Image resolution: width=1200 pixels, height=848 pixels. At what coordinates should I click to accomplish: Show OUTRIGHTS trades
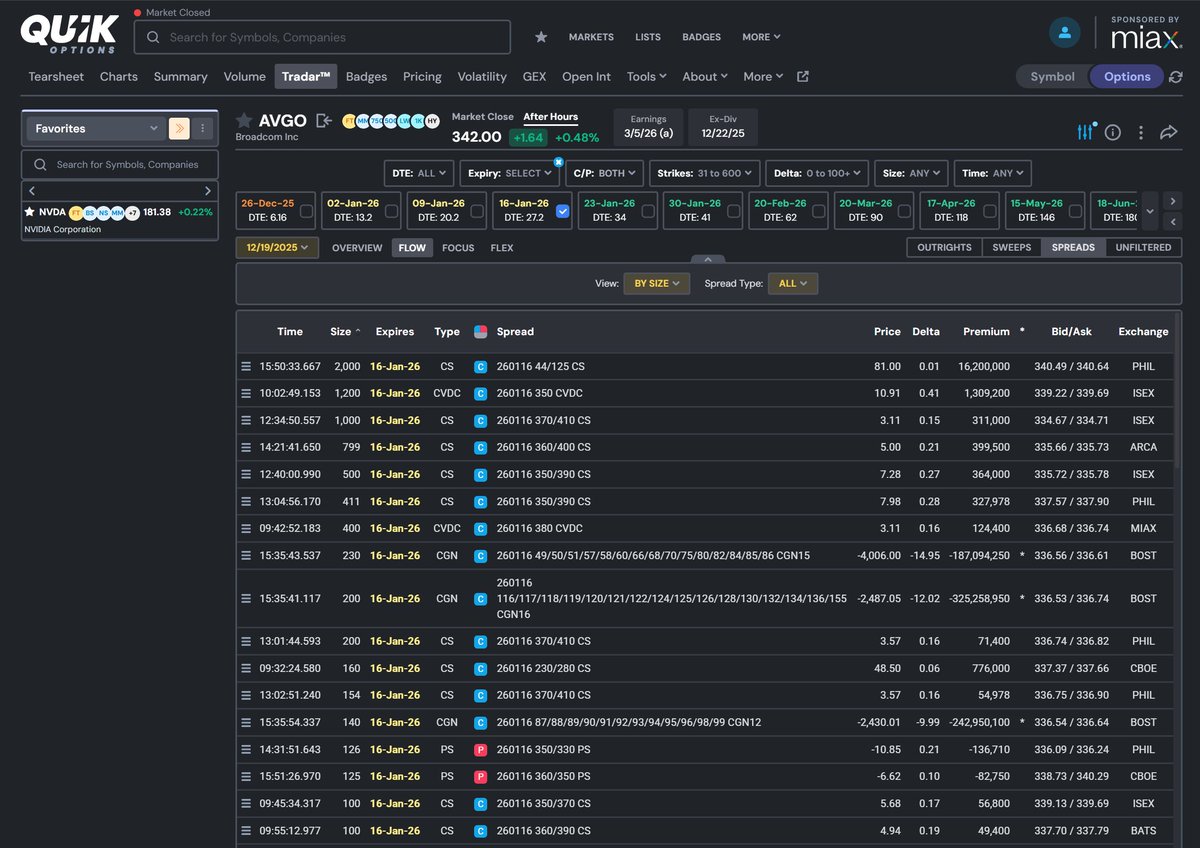(x=944, y=247)
